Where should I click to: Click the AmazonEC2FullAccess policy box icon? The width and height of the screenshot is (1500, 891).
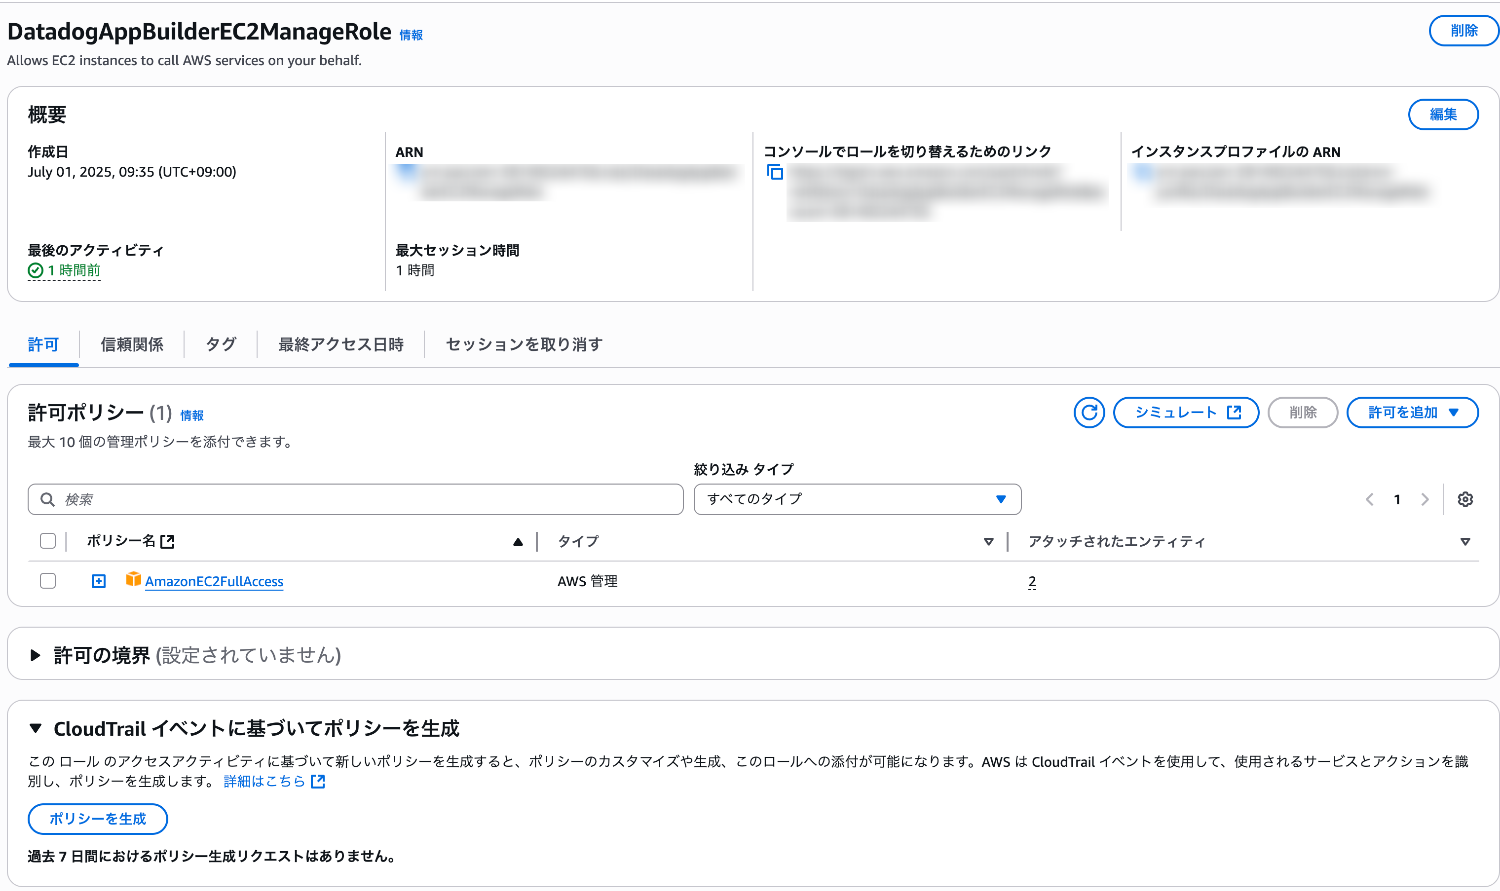[x=133, y=579]
